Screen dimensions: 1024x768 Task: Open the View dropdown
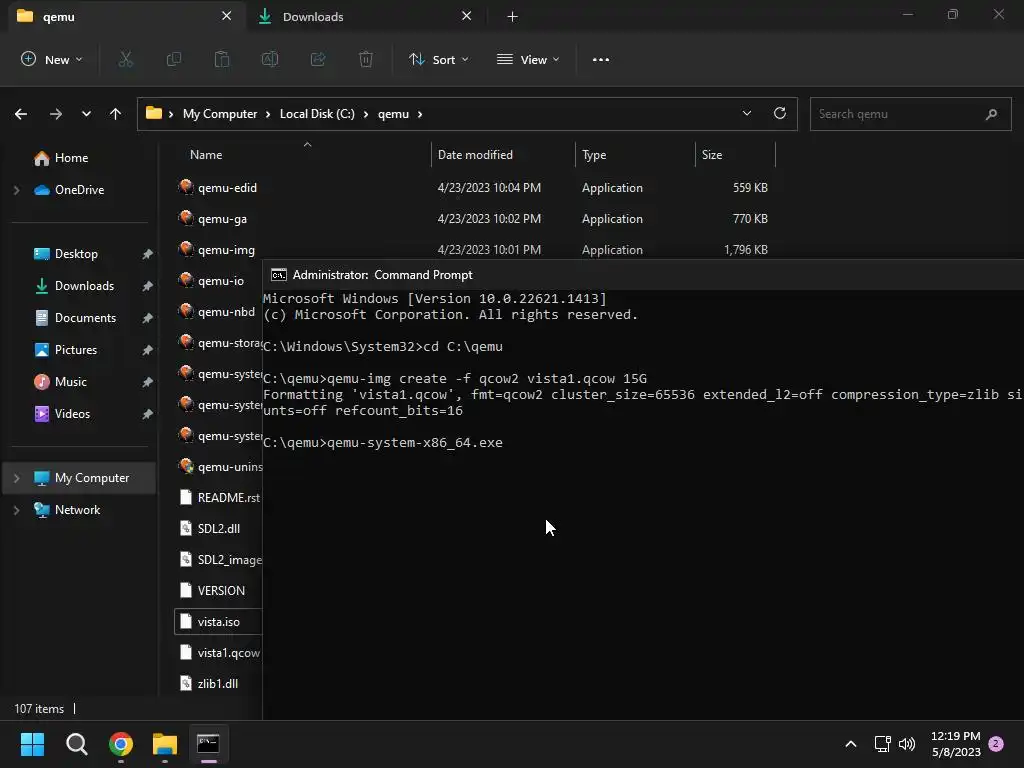[x=528, y=59]
